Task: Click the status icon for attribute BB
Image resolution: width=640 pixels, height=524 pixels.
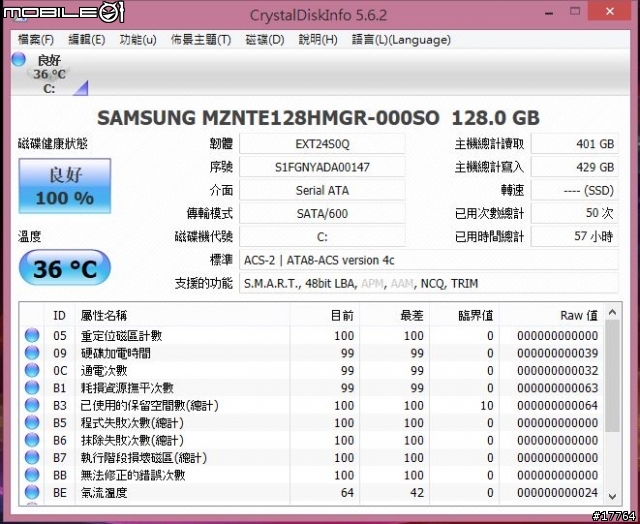Action: (x=32, y=475)
